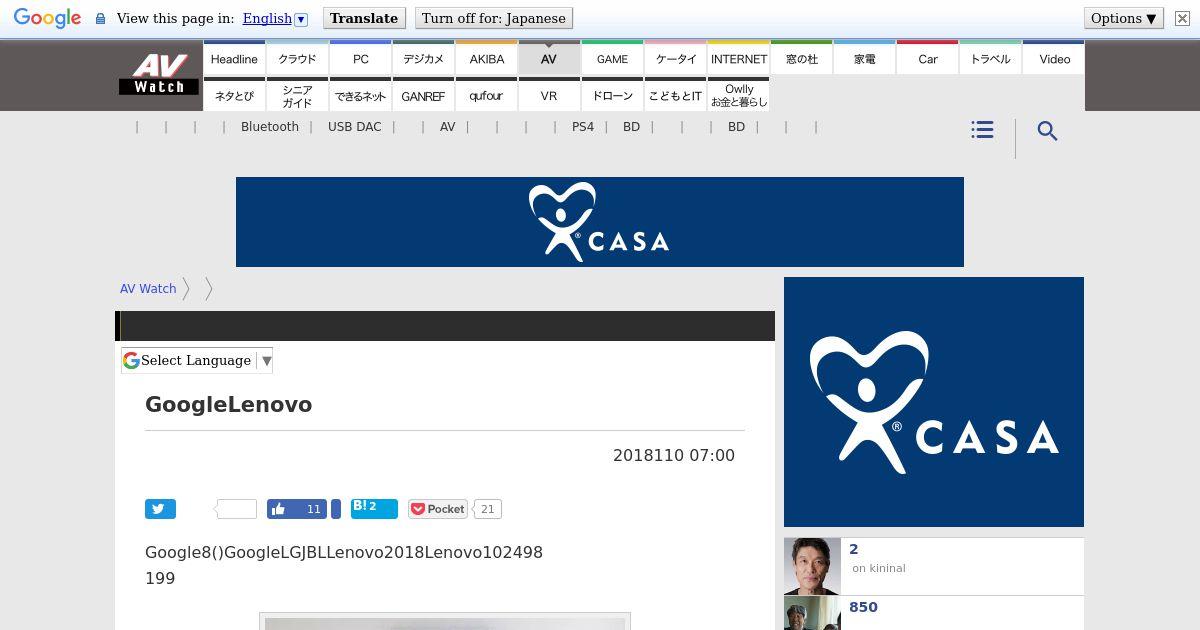Click the Google logo in translate bar
1200x630 pixels.
tap(47, 19)
